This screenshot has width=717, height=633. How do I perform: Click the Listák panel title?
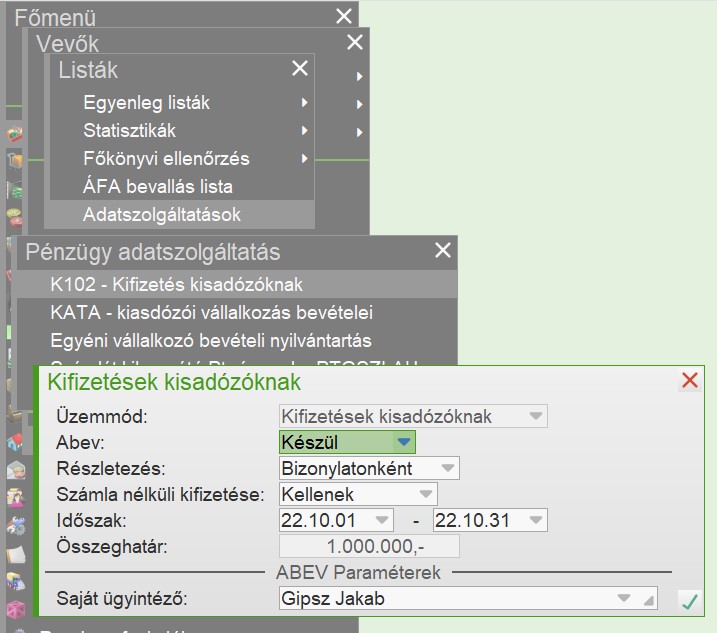point(88,70)
